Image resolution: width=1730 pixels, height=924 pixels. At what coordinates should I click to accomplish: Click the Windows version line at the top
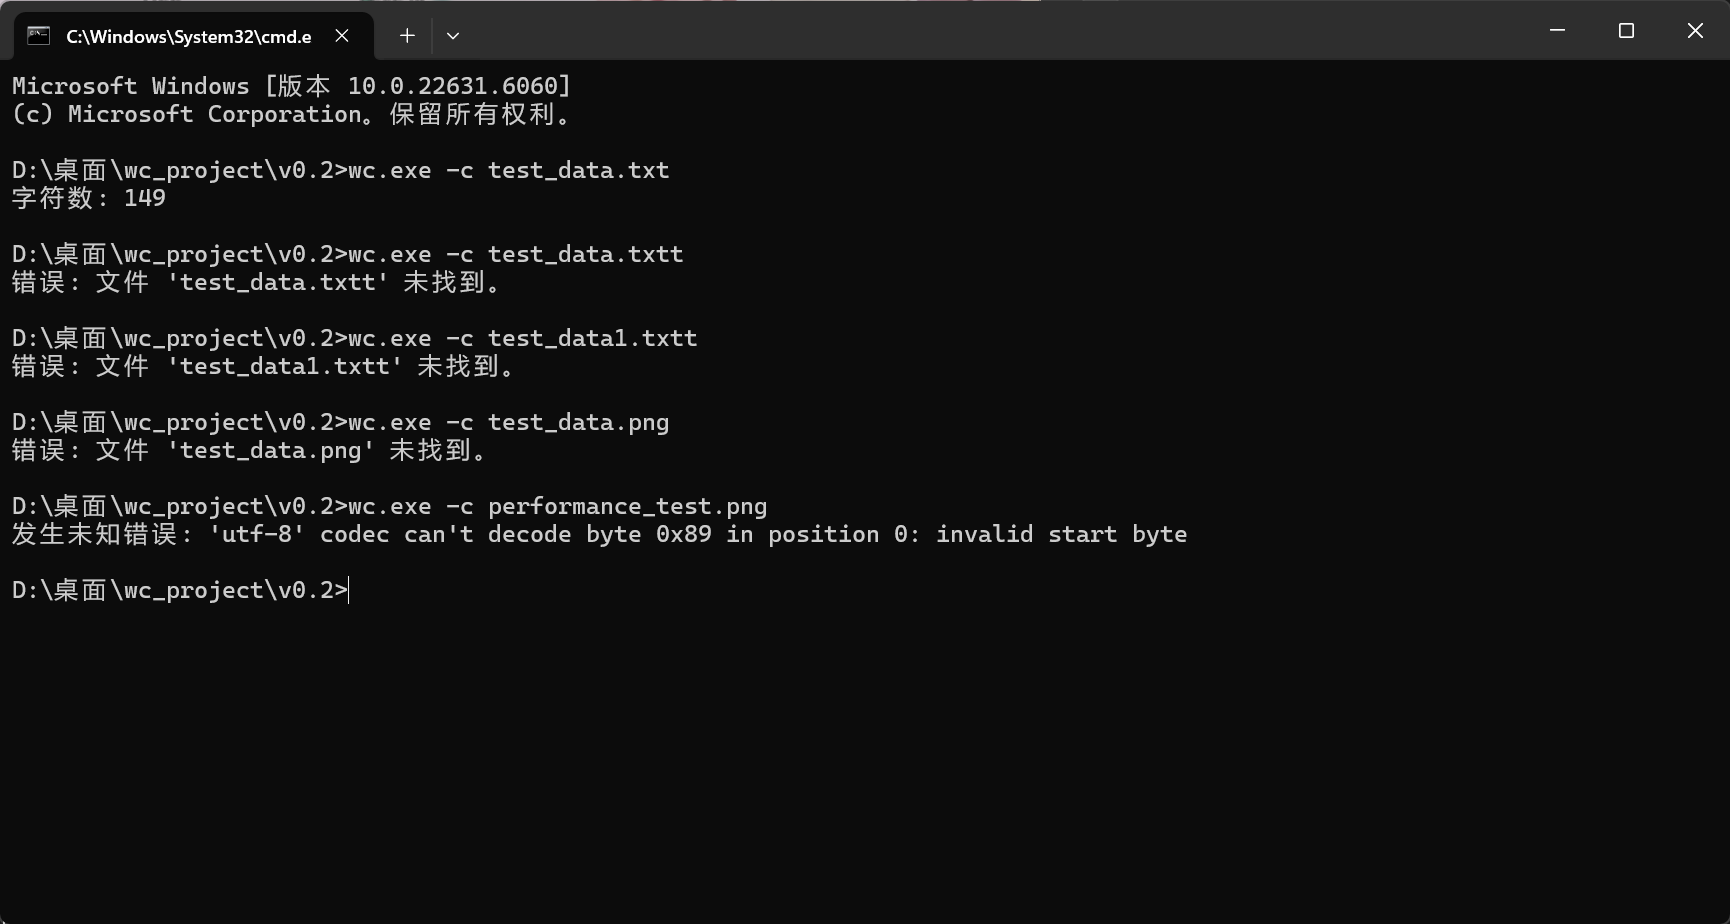tap(290, 85)
